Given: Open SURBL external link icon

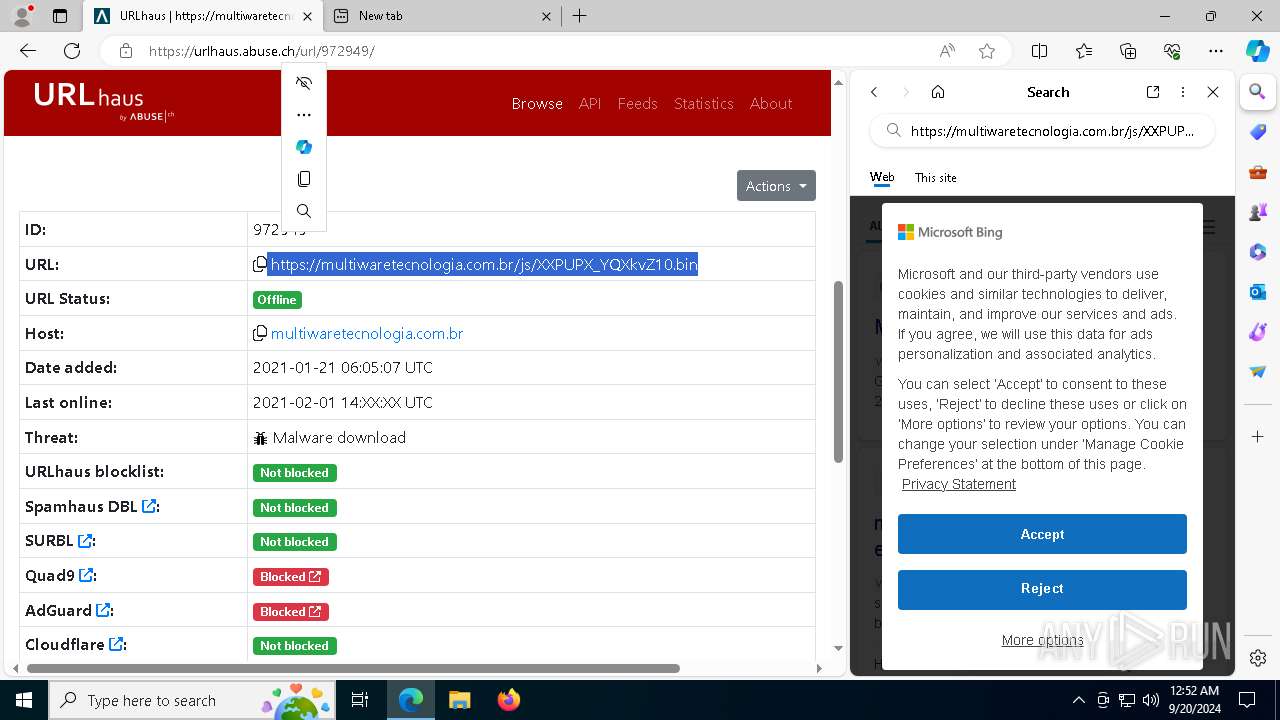Looking at the screenshot, I should coord(86,541).
